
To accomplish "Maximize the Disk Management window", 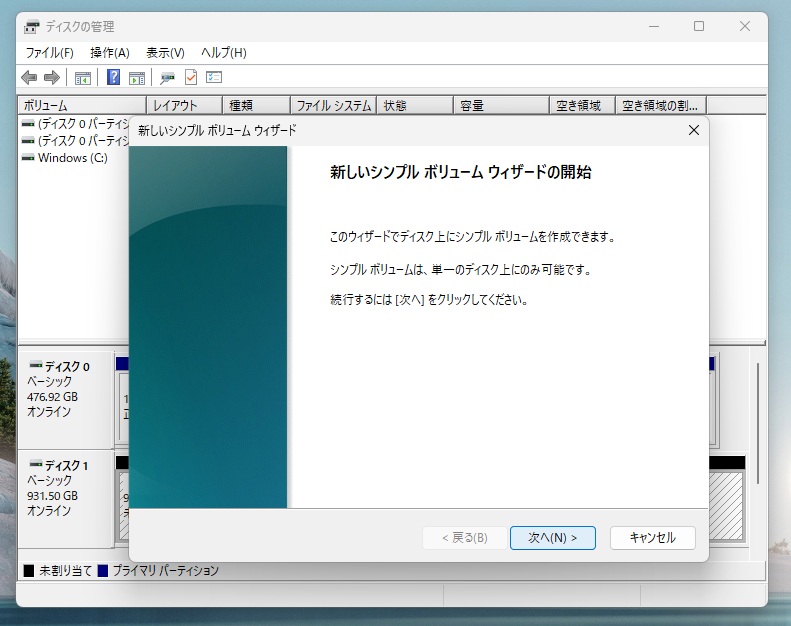I will point(699,26).
